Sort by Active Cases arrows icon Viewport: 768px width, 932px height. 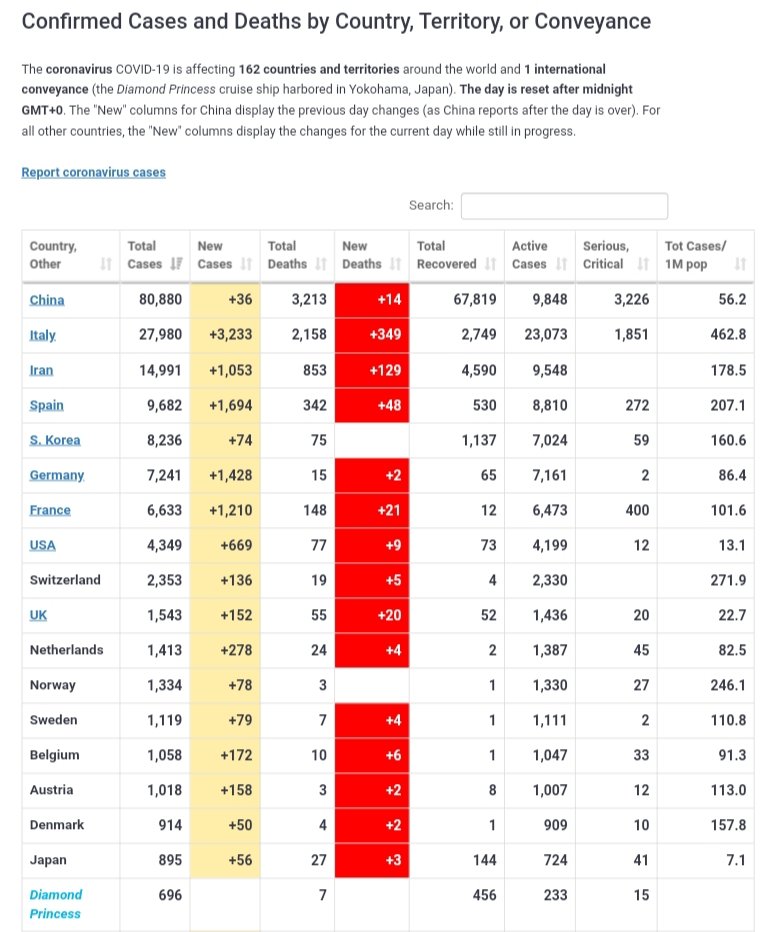coord(561,263)
